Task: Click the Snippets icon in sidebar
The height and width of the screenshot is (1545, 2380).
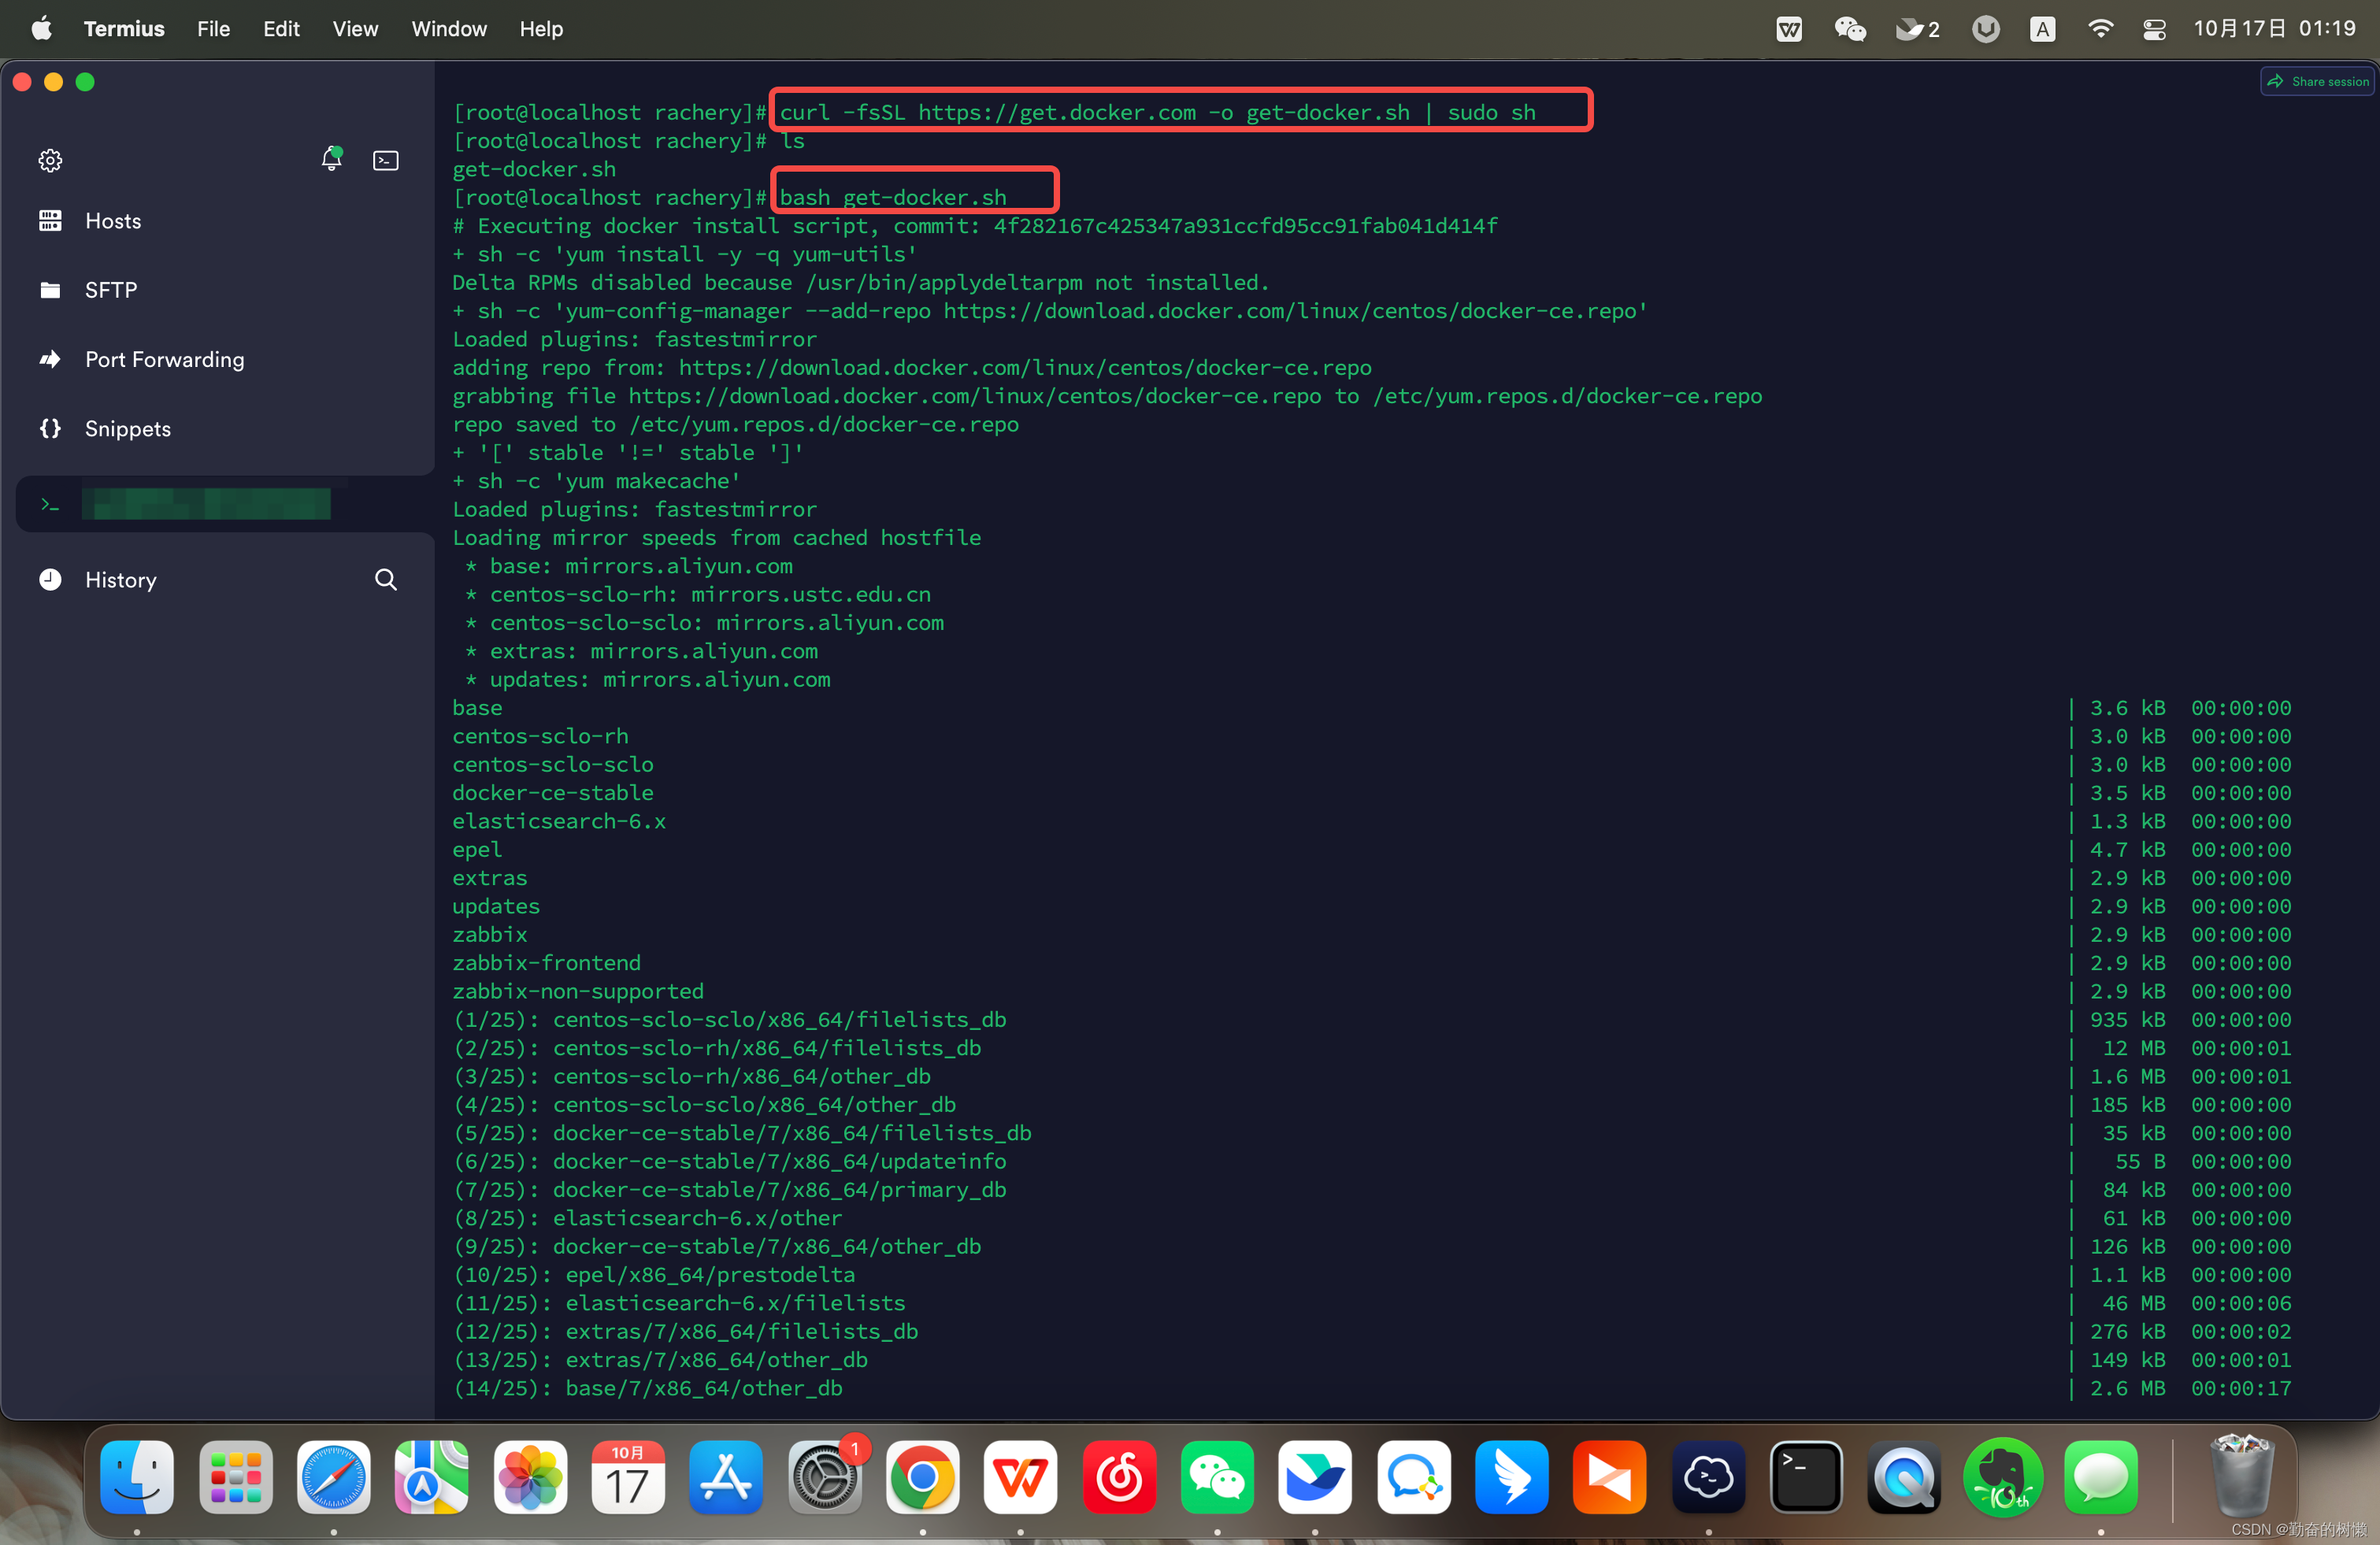Action: (49, 428)
